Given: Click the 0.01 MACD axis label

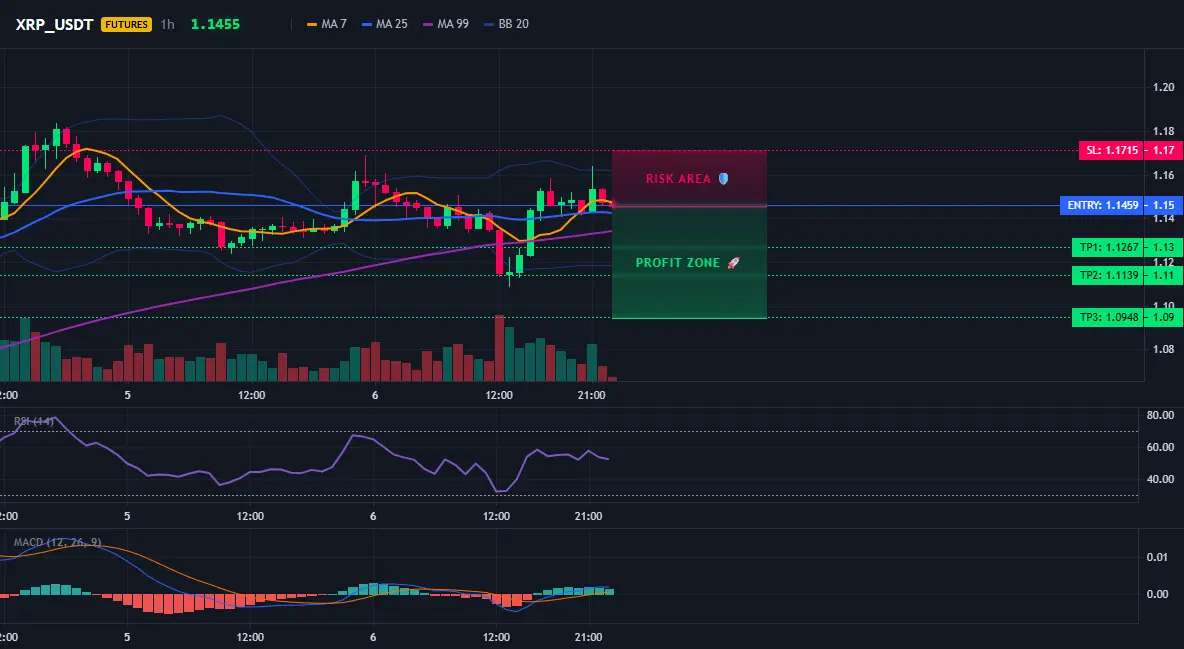Looking at the screenshot, I should [x=1157, y=557].
